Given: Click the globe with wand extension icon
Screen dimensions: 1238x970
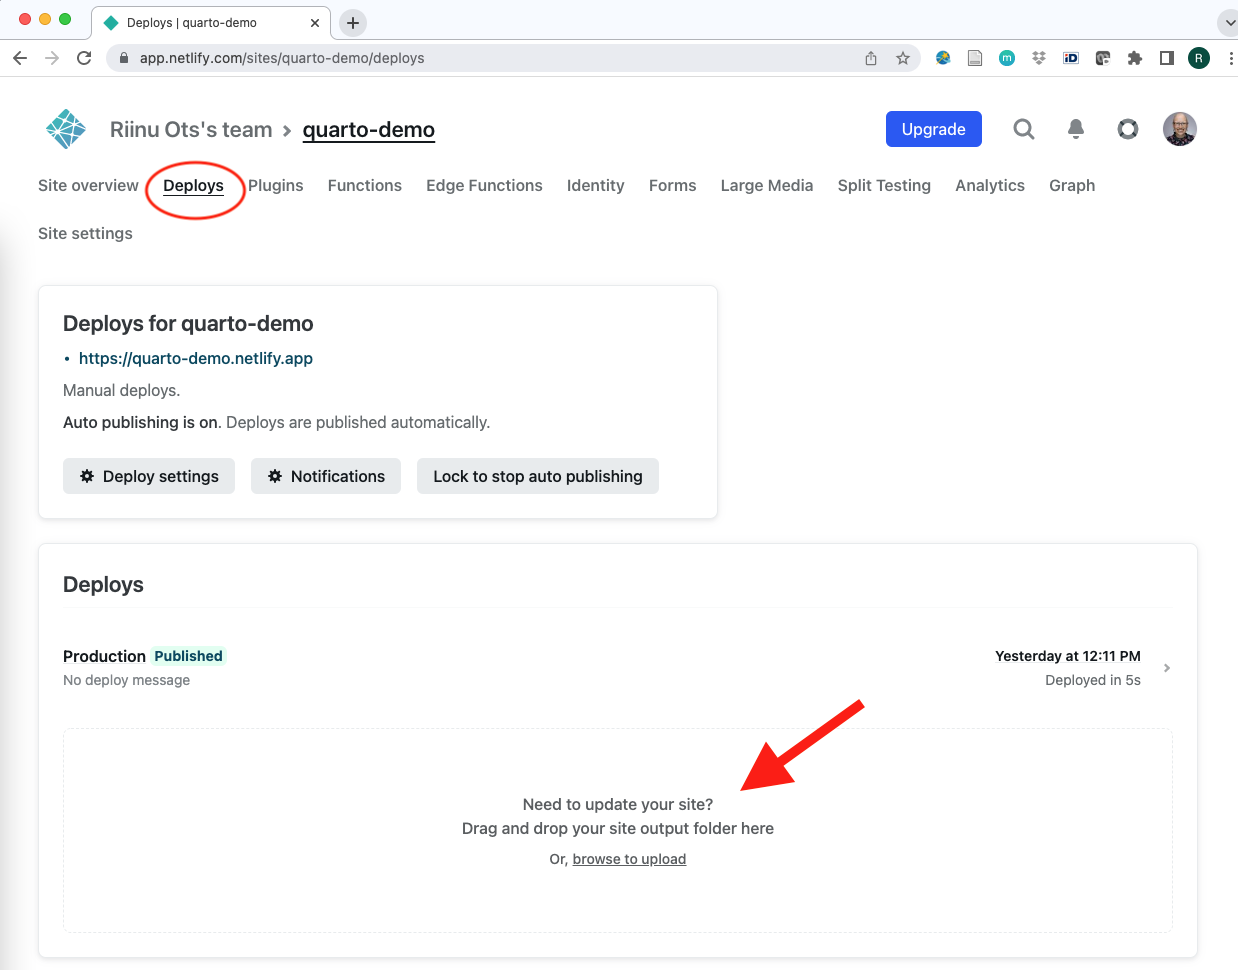Looking at the screenshot, I should point(943,58).
